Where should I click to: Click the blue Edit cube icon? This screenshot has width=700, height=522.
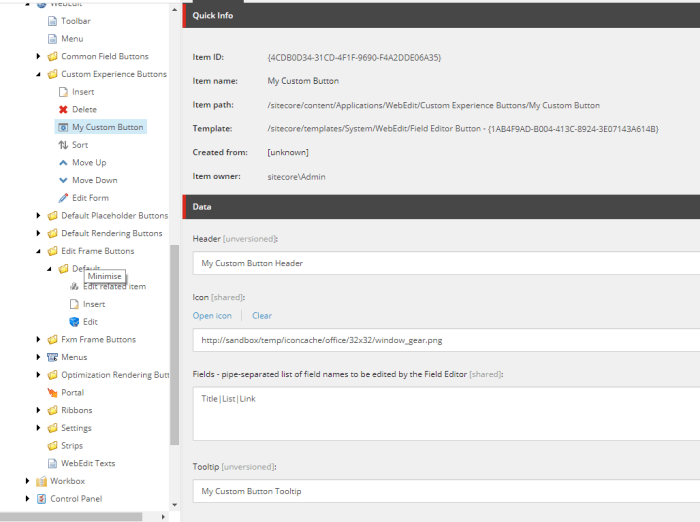click(74, 322)
